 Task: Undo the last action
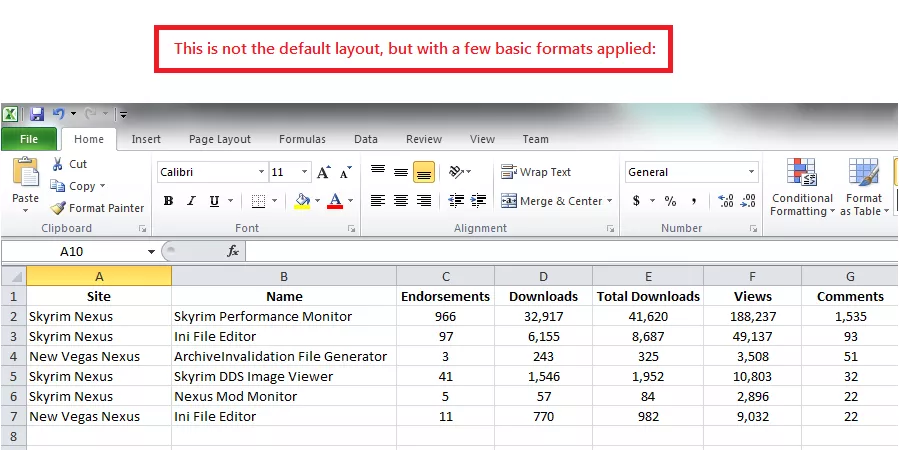[x=58, y=114]
